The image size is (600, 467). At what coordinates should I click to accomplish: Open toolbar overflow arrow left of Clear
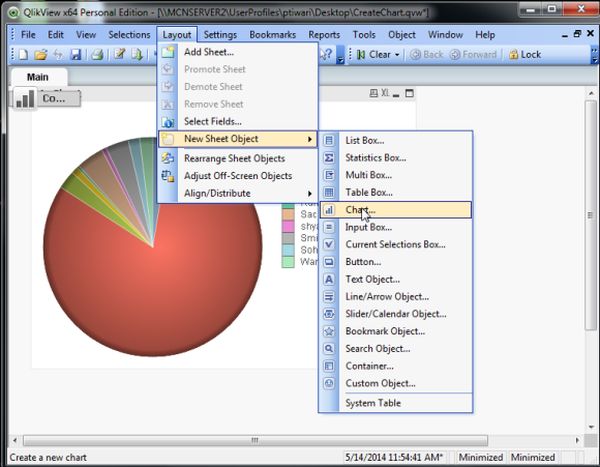coord(340,59)
